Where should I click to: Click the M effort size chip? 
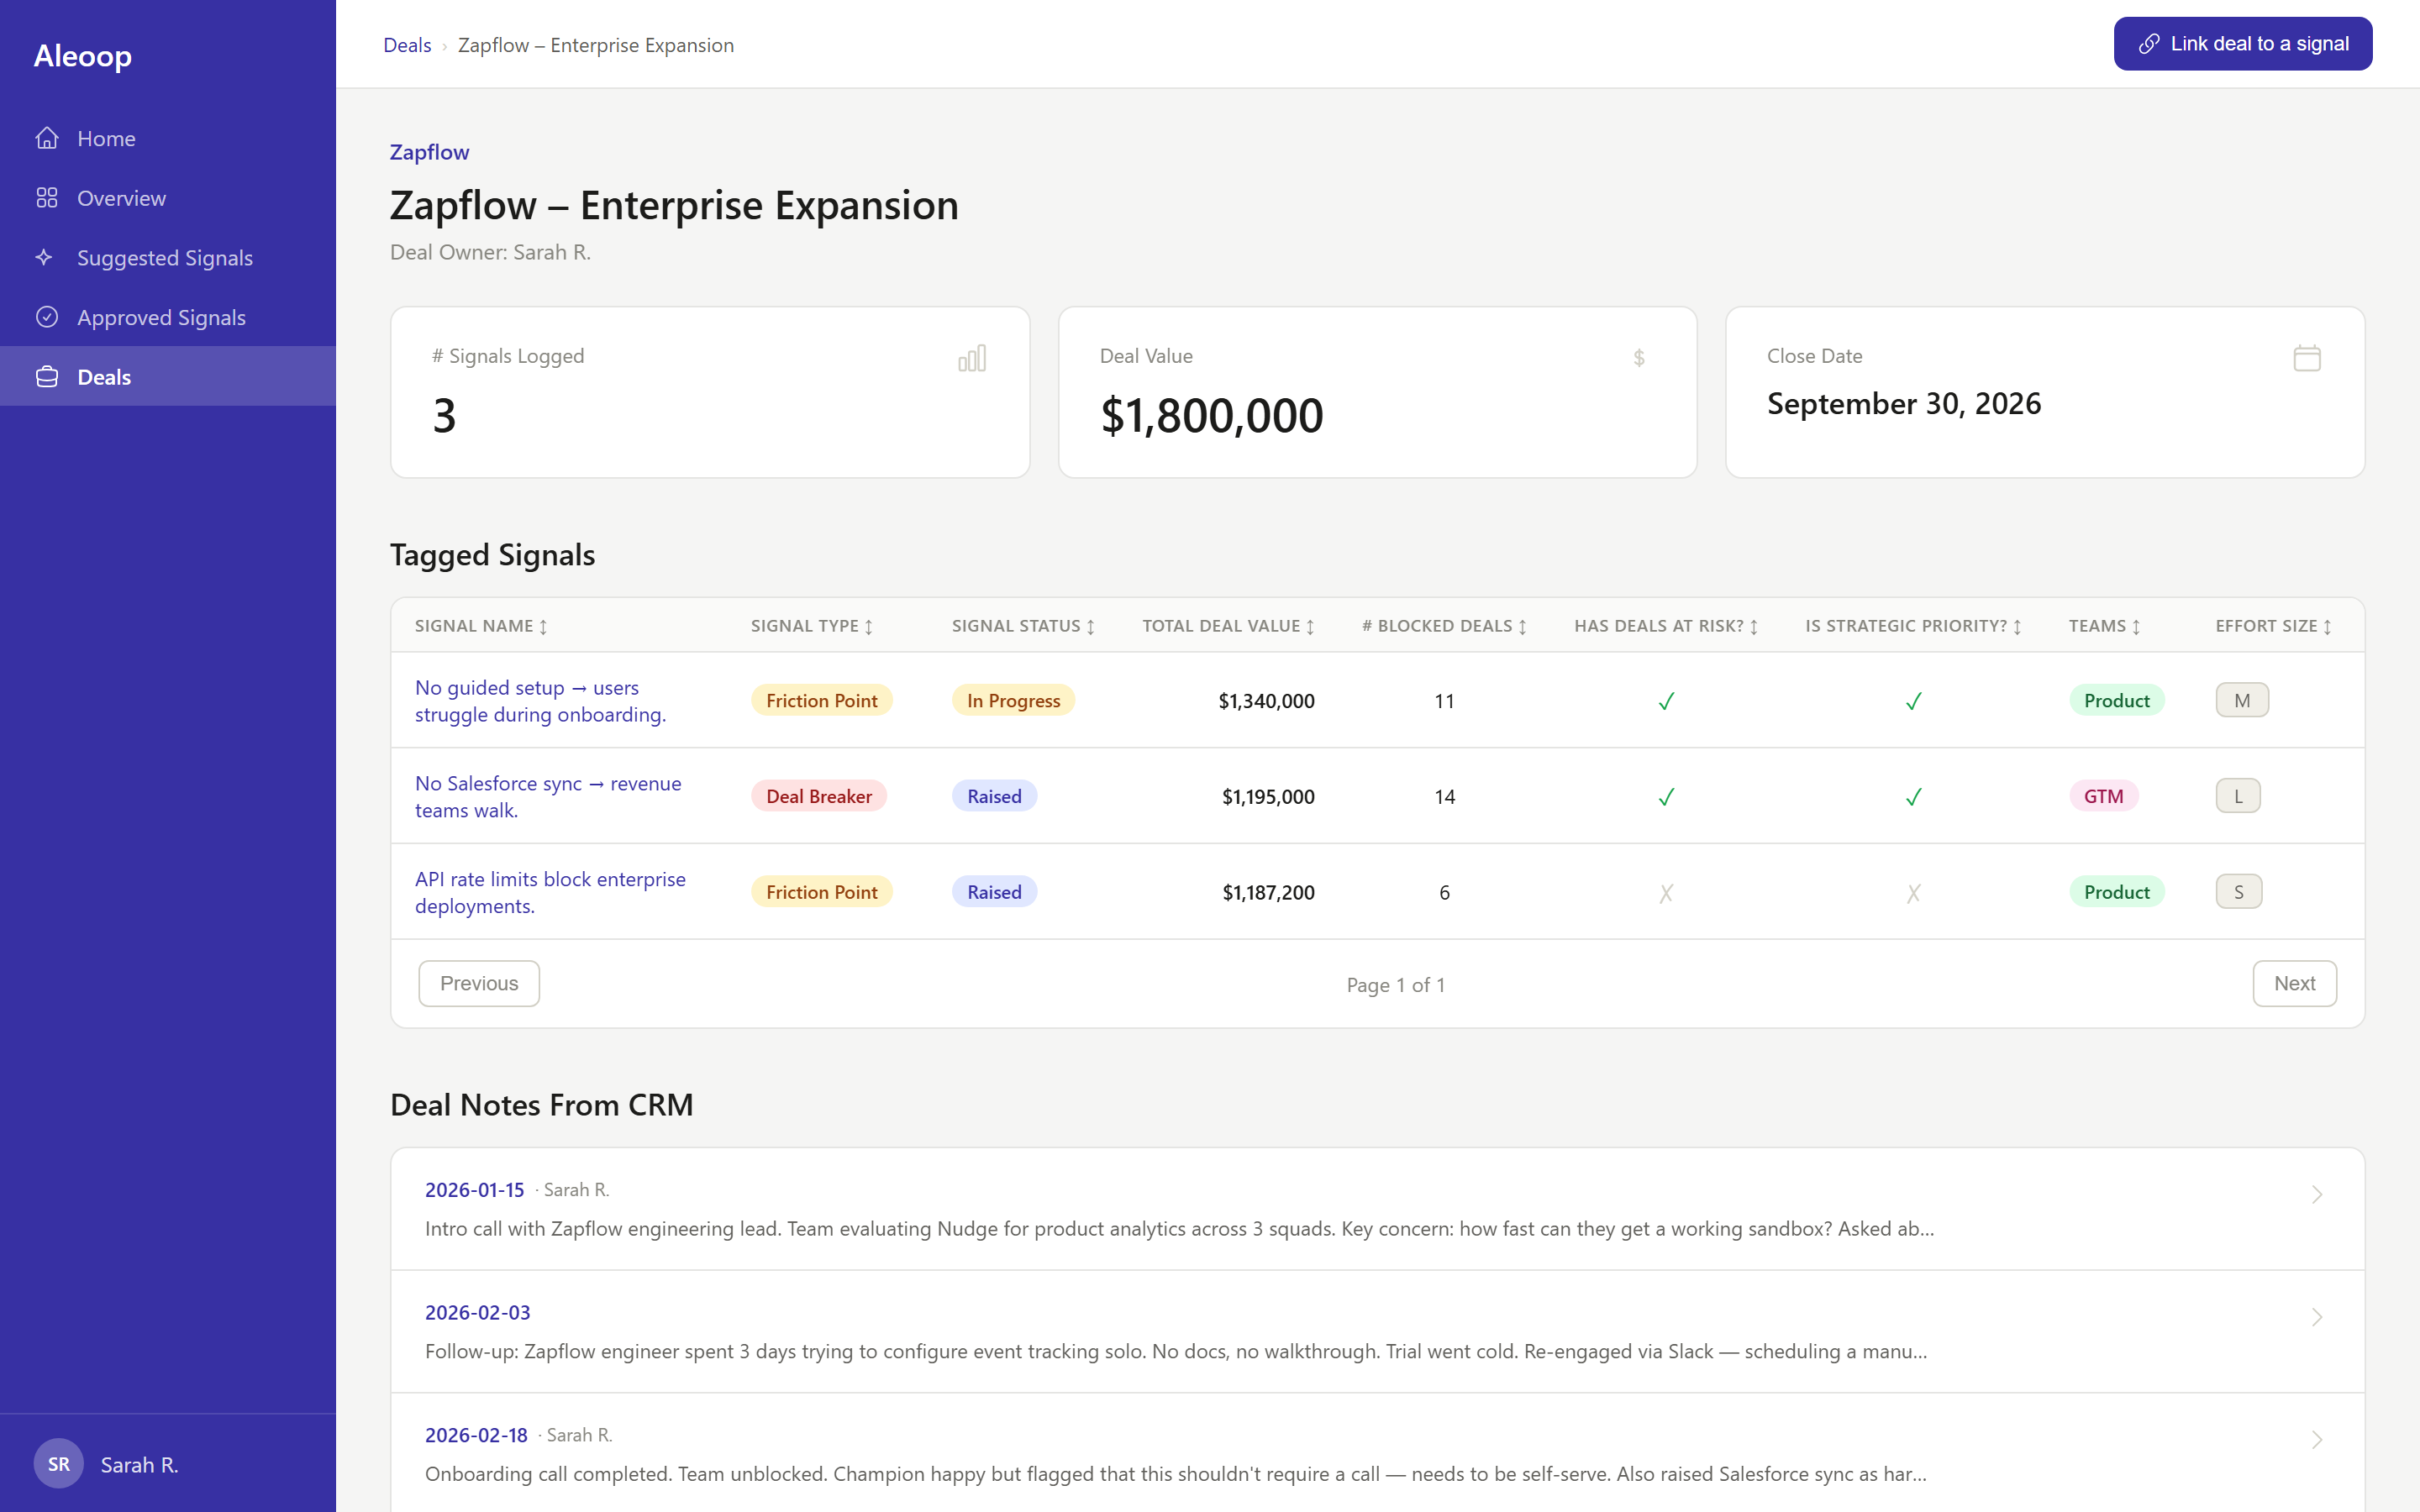(2241, 700)
